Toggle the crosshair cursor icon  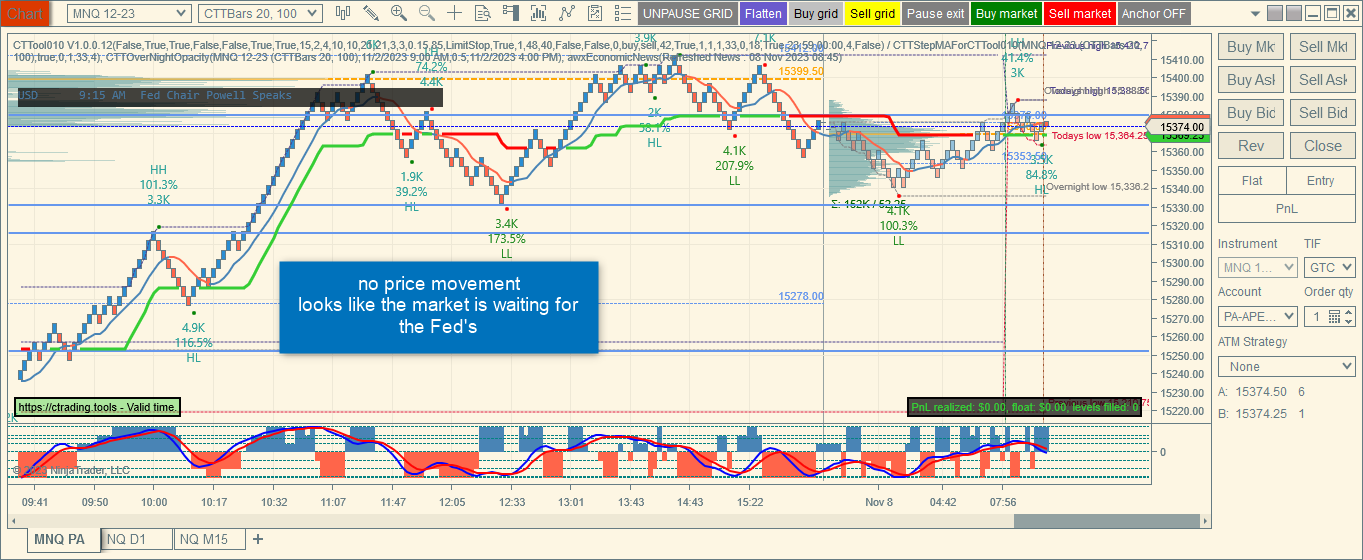tap(455, 13)
